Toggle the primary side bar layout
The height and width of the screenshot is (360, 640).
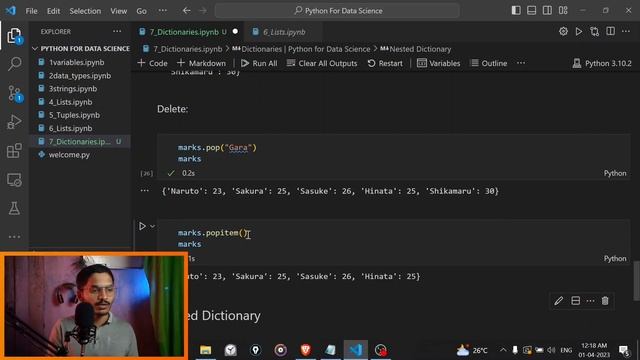[516, 11]
